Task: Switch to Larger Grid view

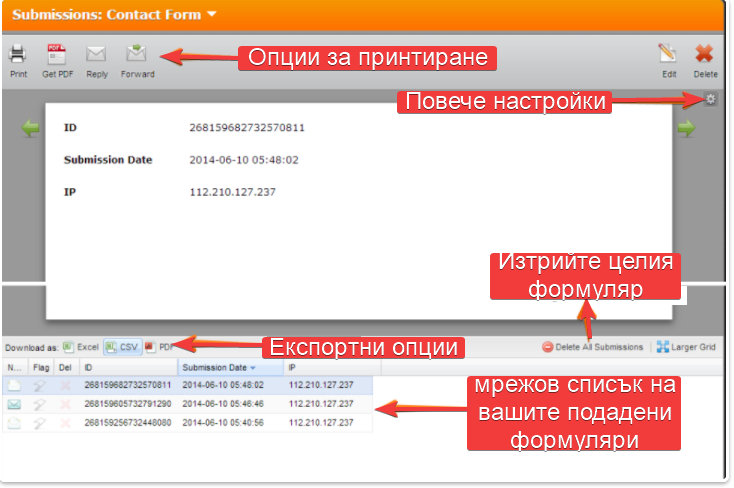Action: (x=686, y=347)
